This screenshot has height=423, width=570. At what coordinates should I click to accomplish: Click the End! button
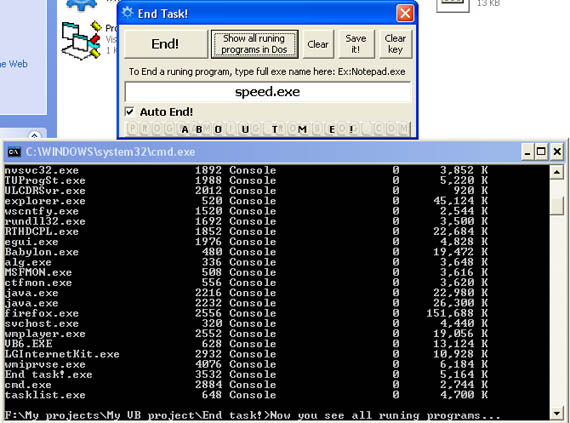coord(165,44)
